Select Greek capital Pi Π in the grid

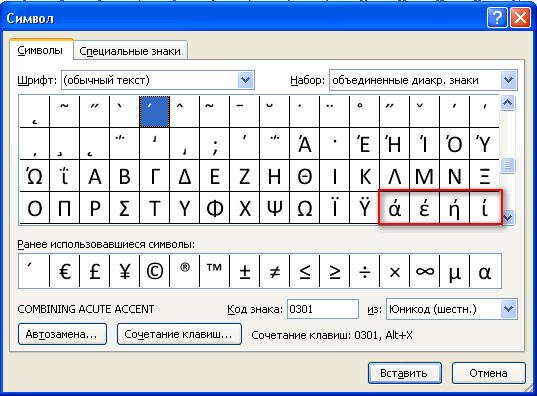click(65, 208)
